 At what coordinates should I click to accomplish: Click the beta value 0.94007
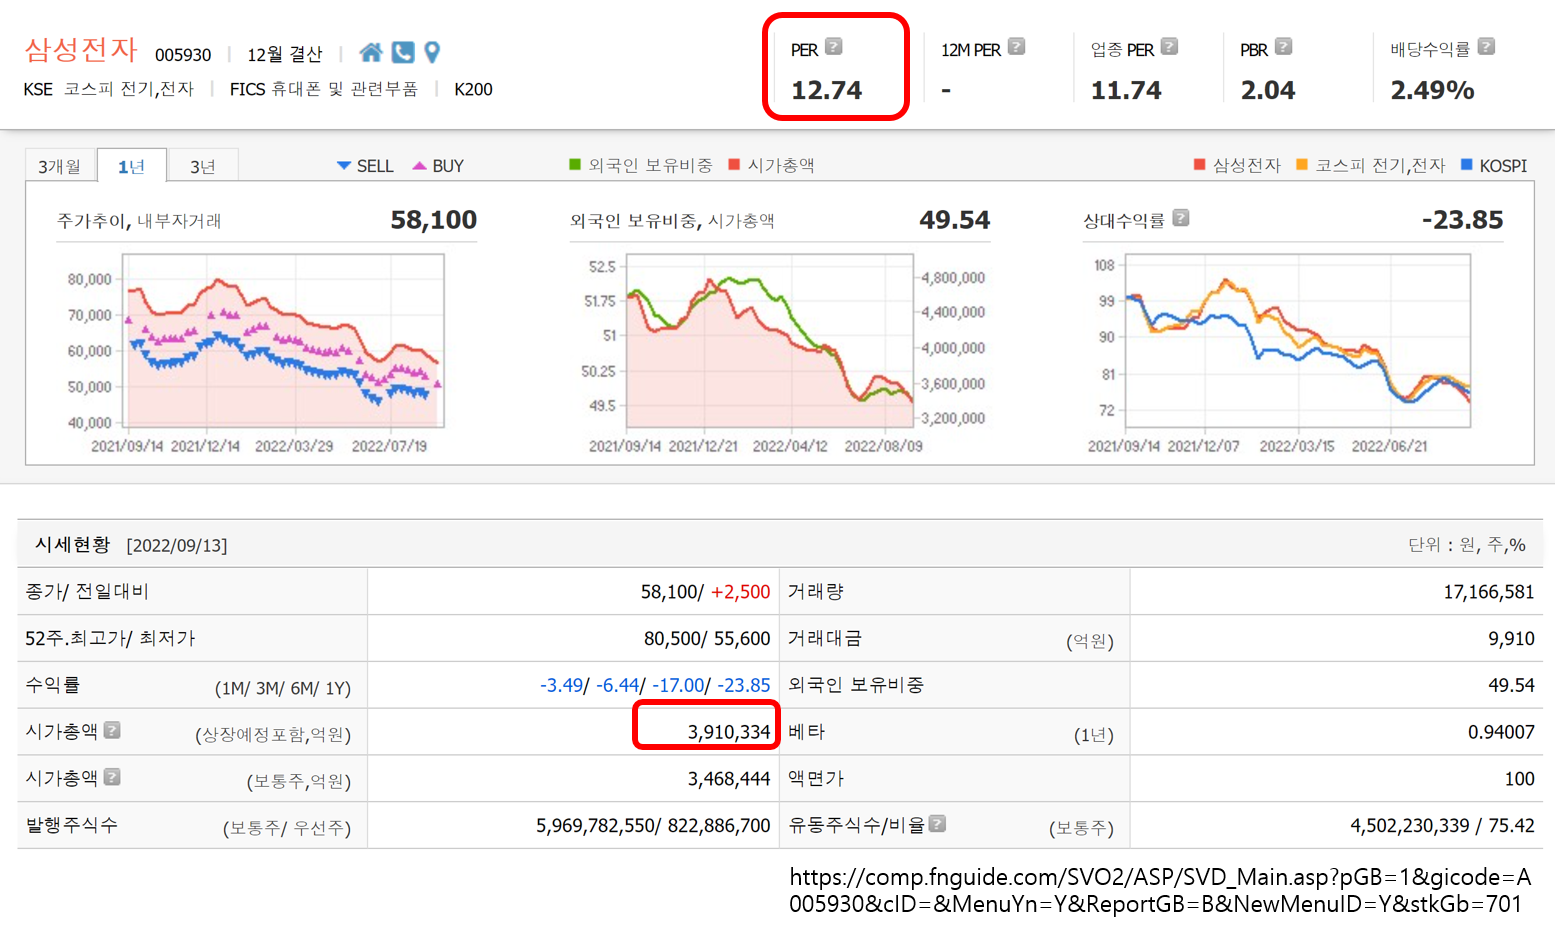point(1501,732)
